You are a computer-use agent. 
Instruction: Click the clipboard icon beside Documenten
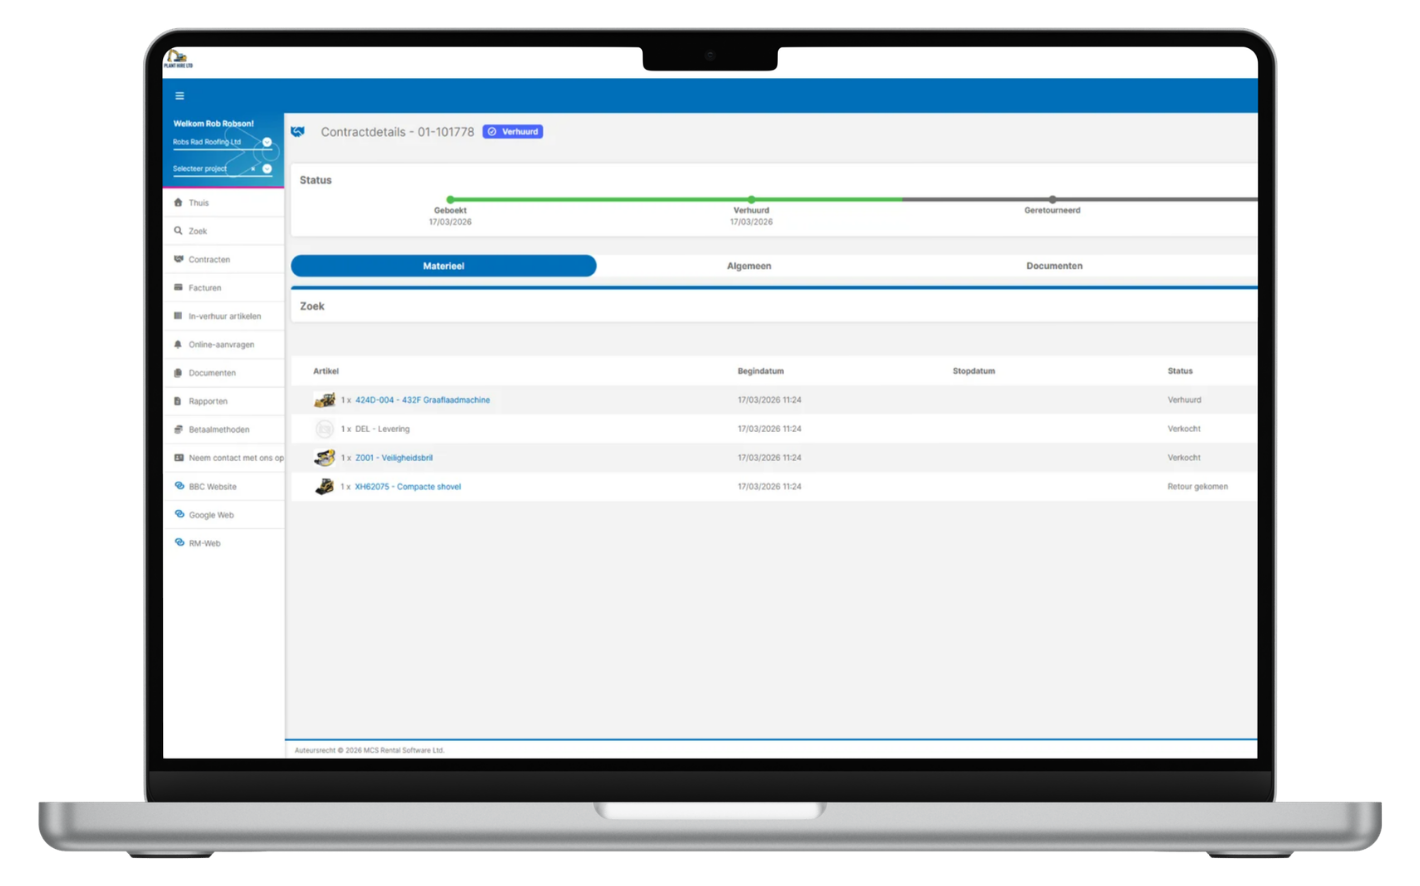click(178, 373)
